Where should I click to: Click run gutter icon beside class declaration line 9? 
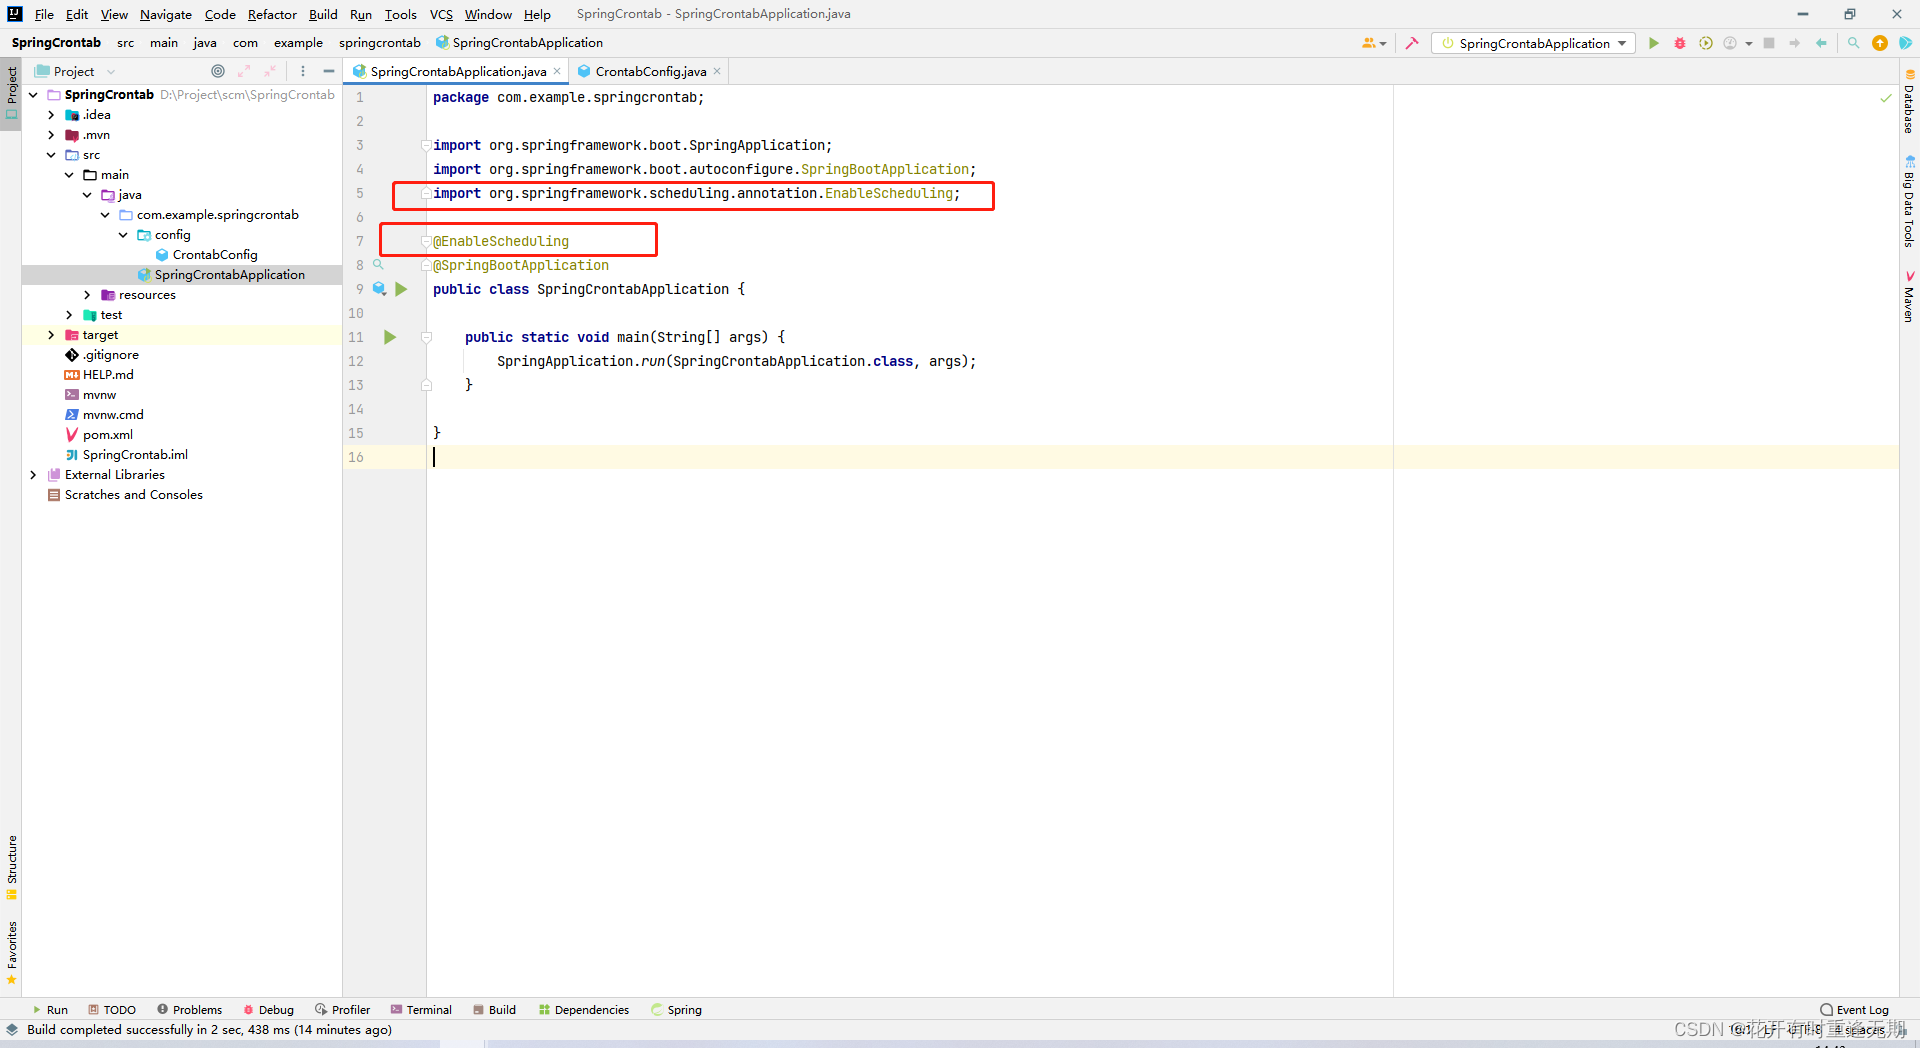coord(401,289)
